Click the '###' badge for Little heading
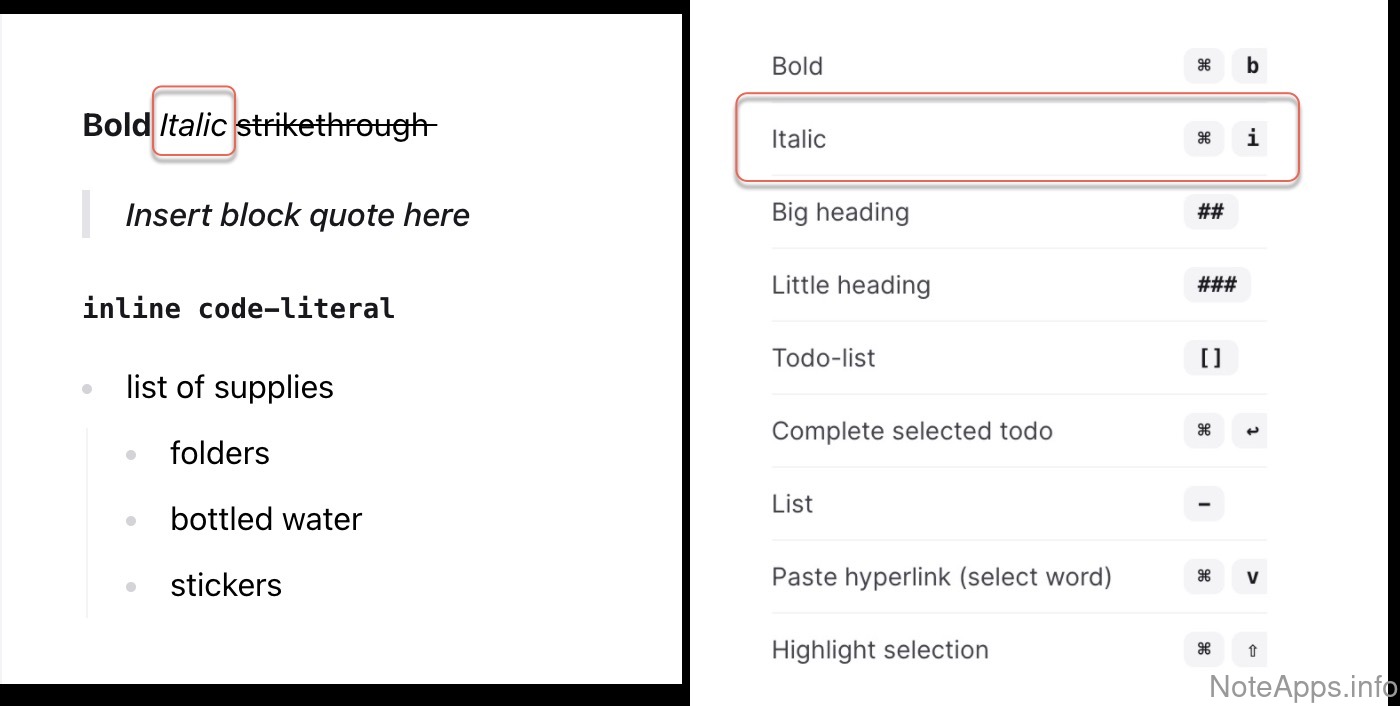Screen dimensions: 1400x706 coord(1217,285)
